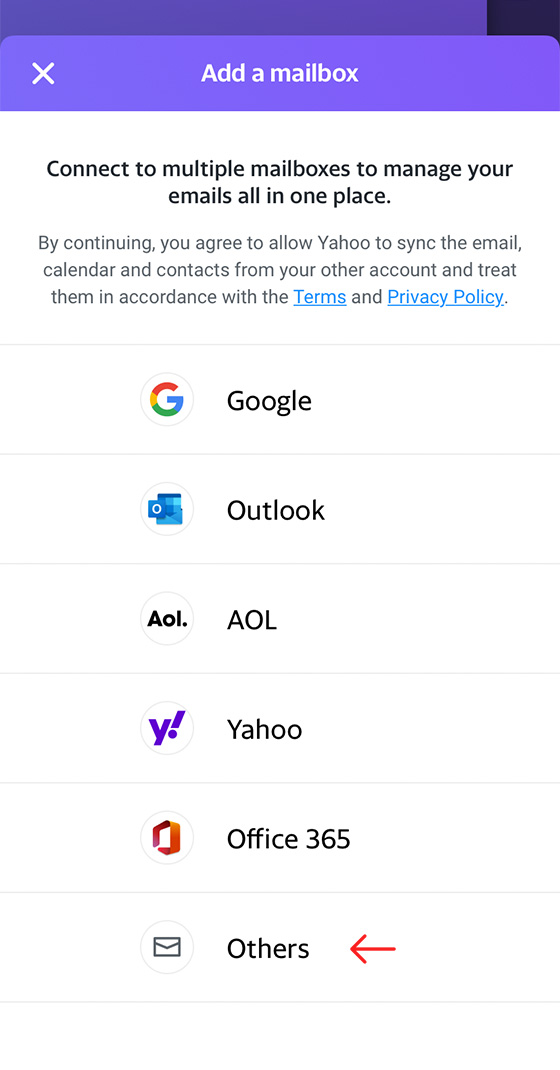Click the sync agreement paragraph text
This screenshot has height=1070, width=560.
pyautogui.click(x=280, y=270)
